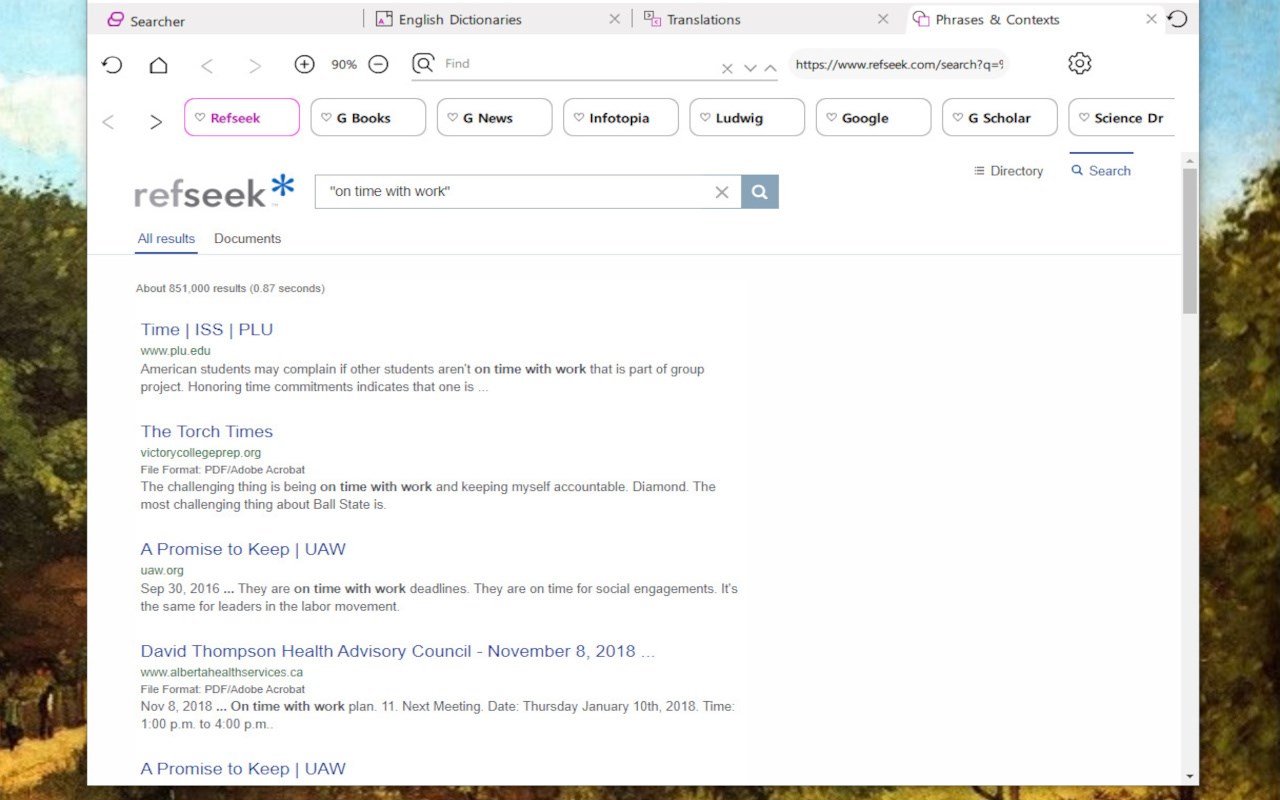Submit search with blue magnifier button
The height and width of the screenshot is (800, 1280).
(760, 192)
